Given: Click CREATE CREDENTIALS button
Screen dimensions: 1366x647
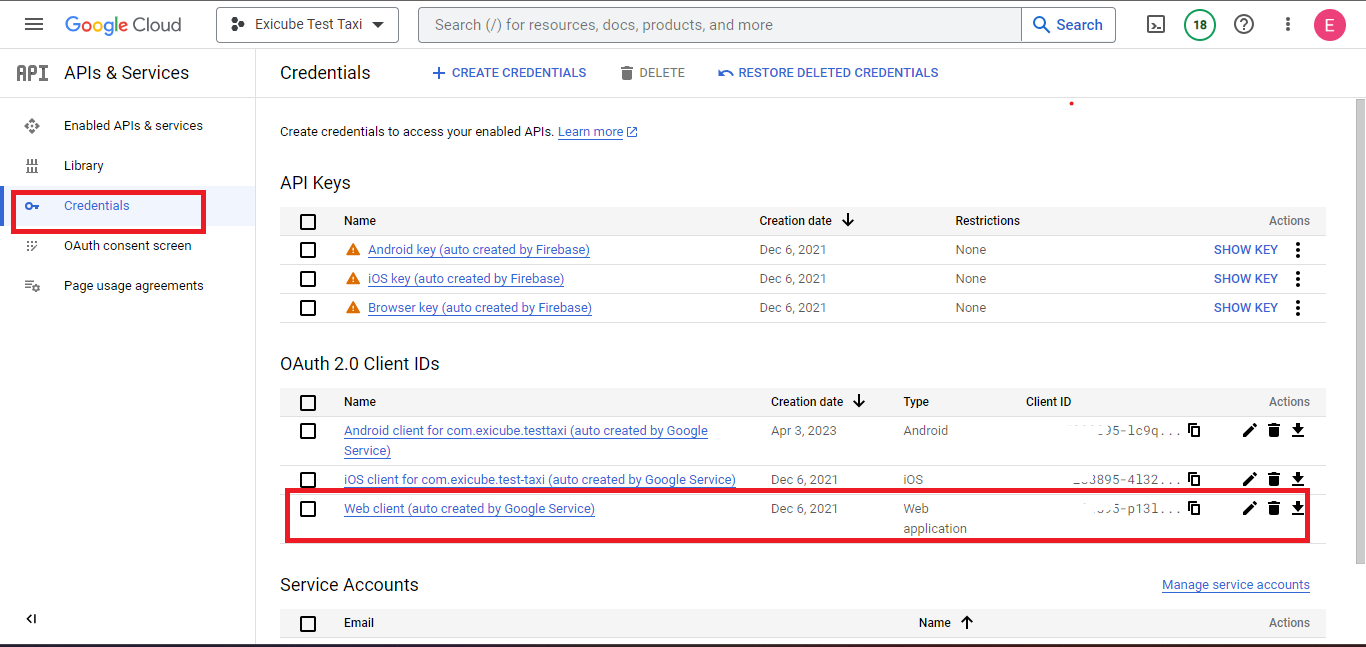Looking at the screenshot, I should (509, 73).
